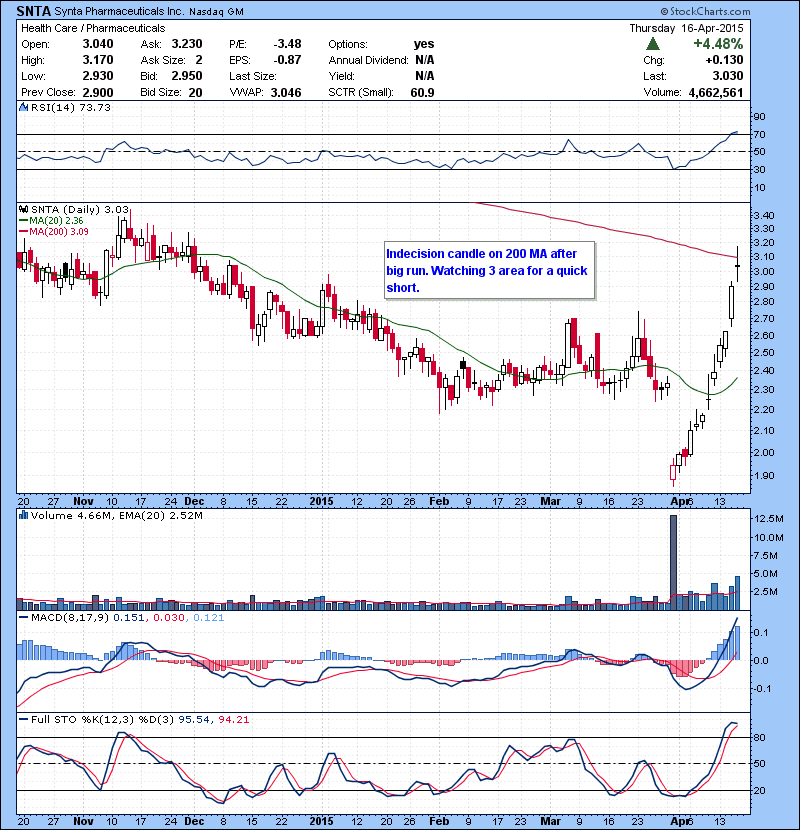Click the EPS value -0.87
Image resolution: width=800 pixels, height=830 pixels.
click(287, 60)
